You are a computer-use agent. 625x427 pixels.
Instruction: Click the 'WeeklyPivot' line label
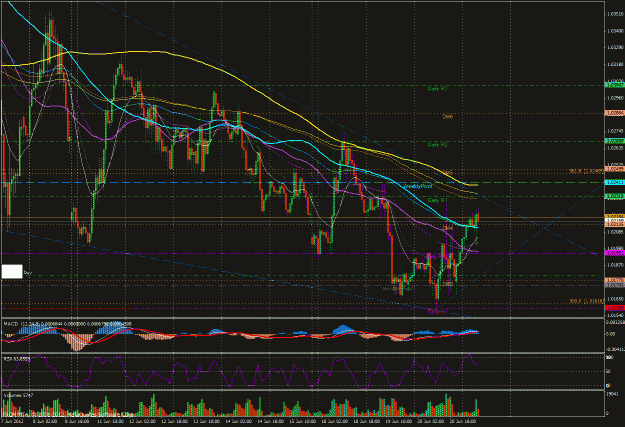pos(418,186)
